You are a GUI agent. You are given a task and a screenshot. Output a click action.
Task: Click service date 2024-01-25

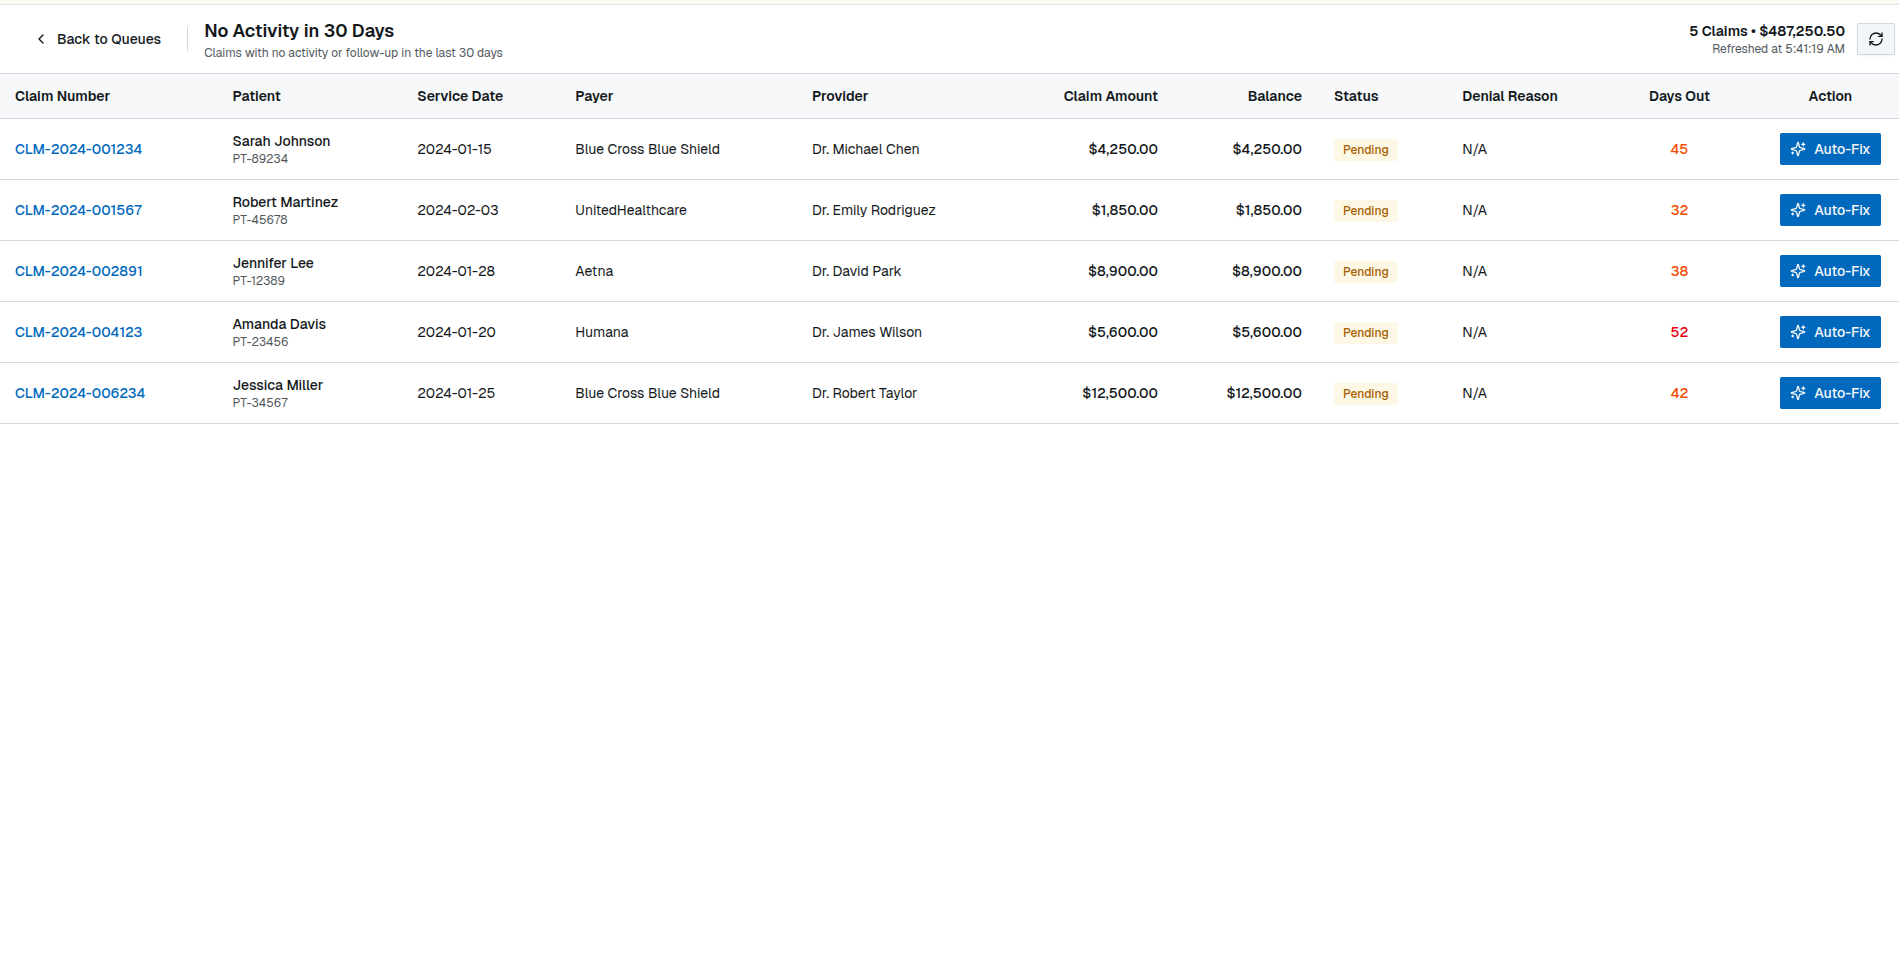455,393
